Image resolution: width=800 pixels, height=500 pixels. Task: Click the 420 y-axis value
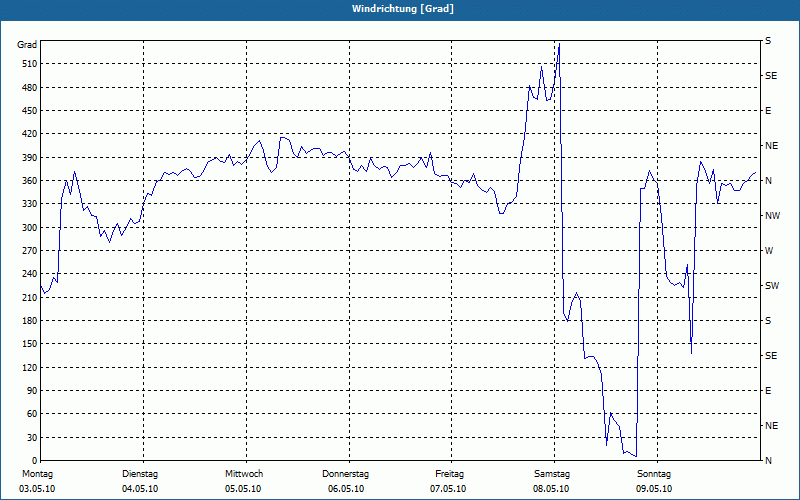(30, 134)
